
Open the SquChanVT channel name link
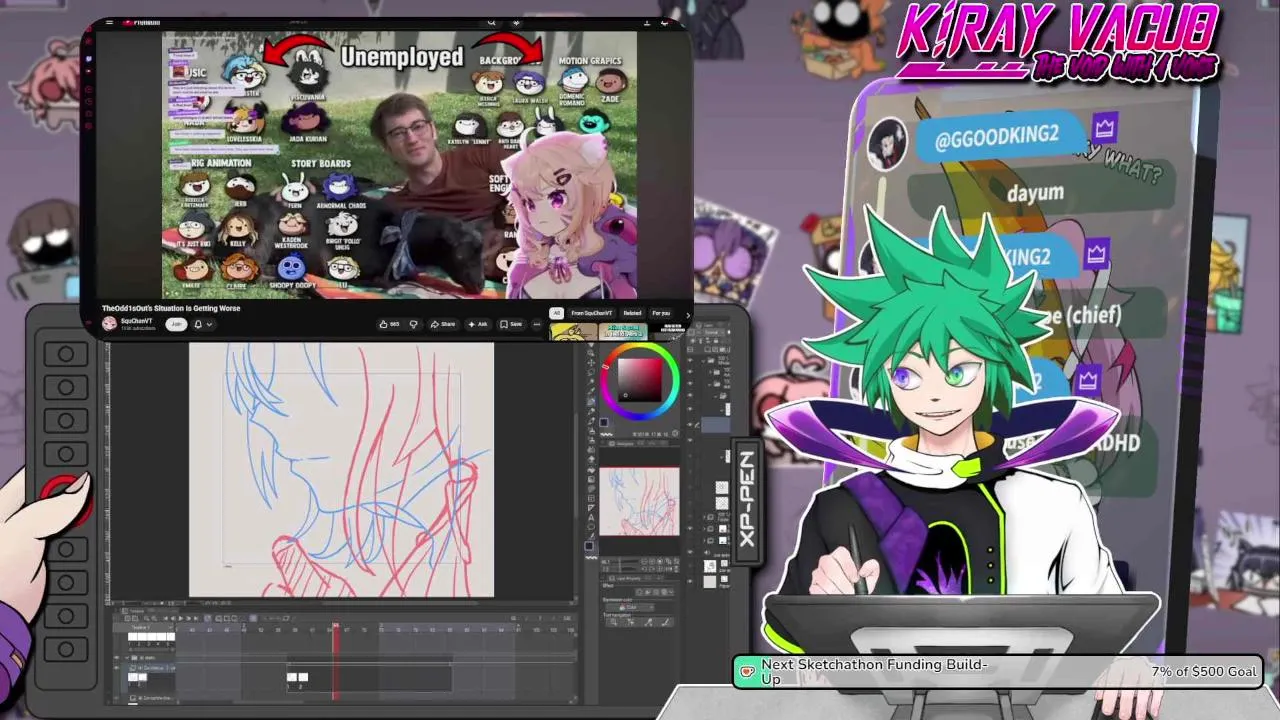(x=136, y=321)
